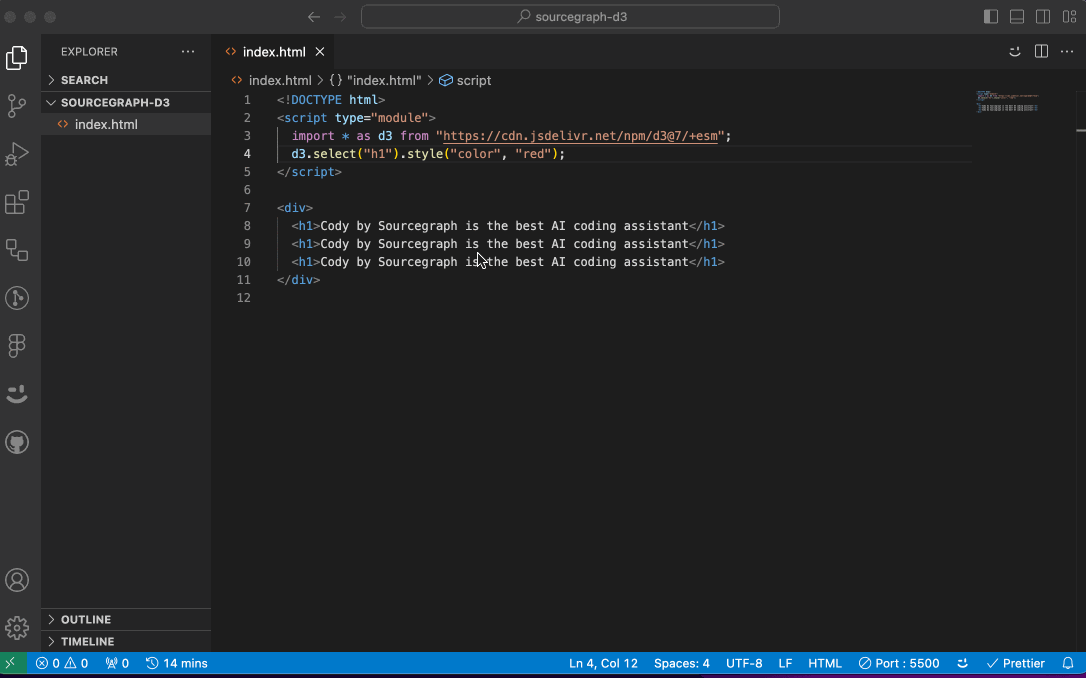Open the jsdelivr d3 CDN link

coord(580,136)
